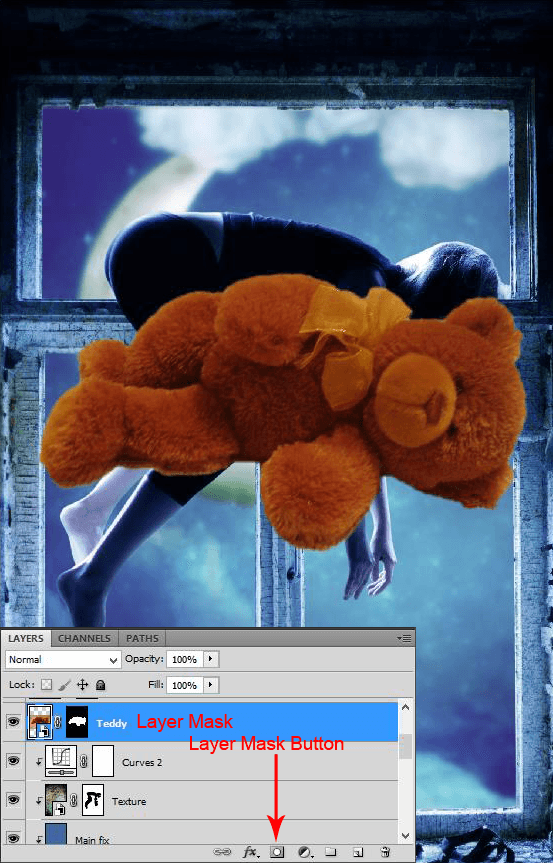Click the link layers icon
Image resolution: width=553 pixels, height=863 pixels.
222,852
